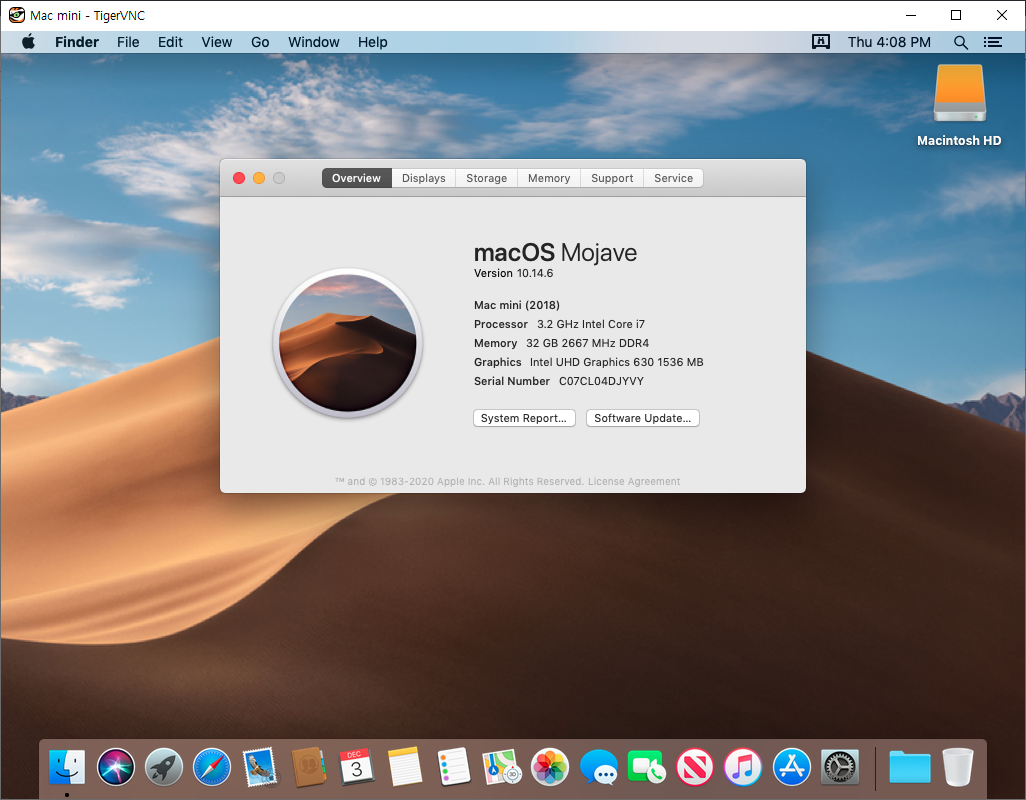Switch to the Support tab
This screenshot has width=1026, height=800.
pos(612,178)
